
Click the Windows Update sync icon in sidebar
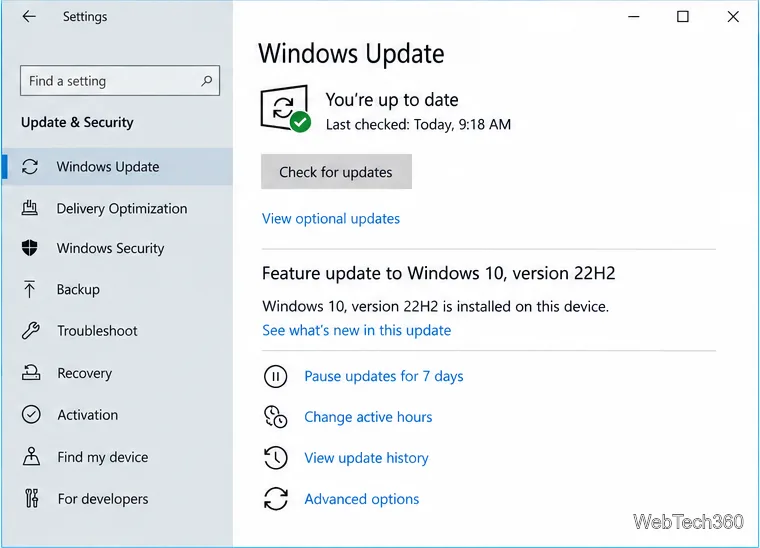click(30, 167)
